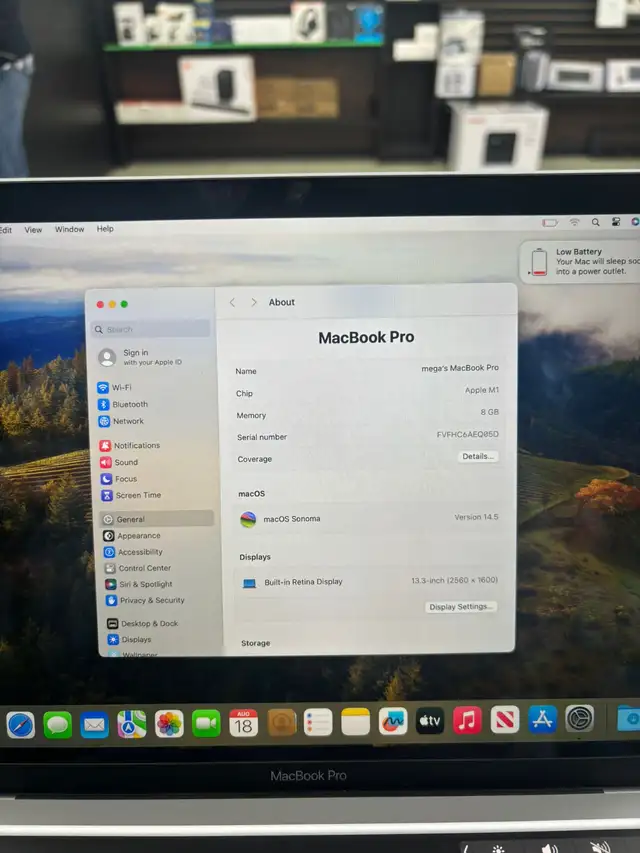The height and width of the screenshot is (853, 640).
Task: Open Freeform from the Dock
Action: tap(393, 721)
